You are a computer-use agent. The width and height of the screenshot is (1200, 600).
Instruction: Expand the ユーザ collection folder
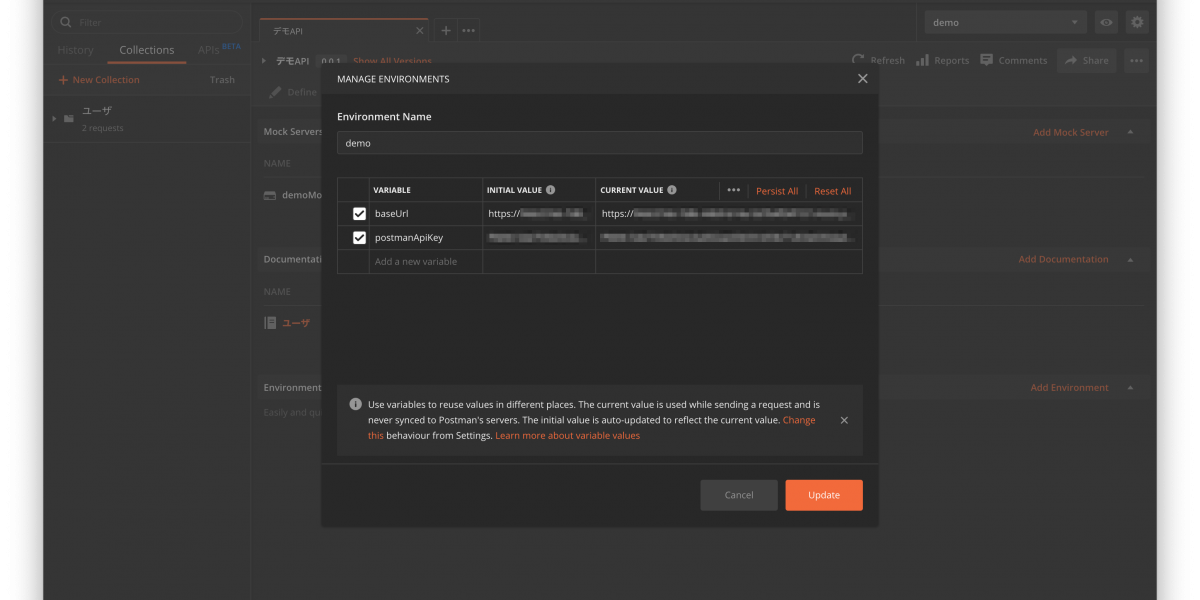[x=54, y=119]
